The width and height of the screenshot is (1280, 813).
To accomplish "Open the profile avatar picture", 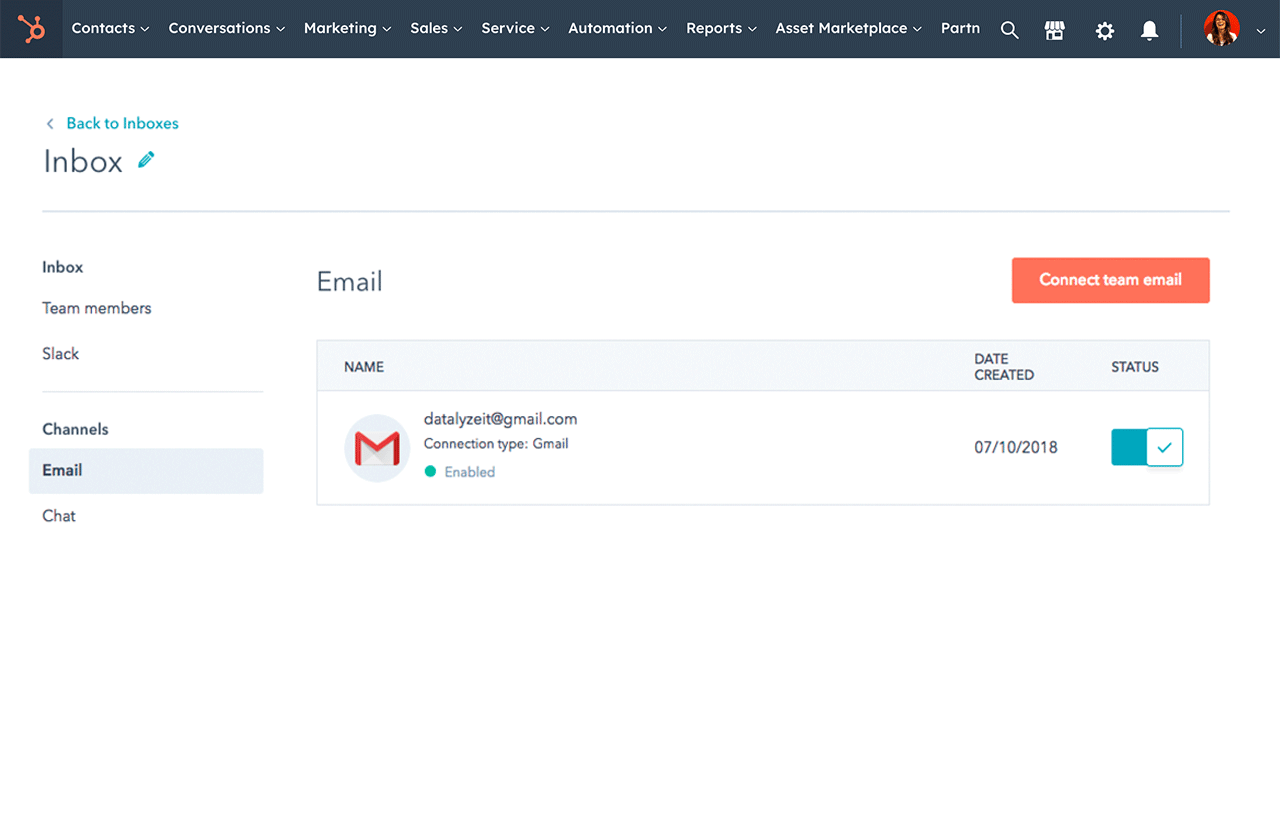I will pyautogui.click(x=1221, y=28).
